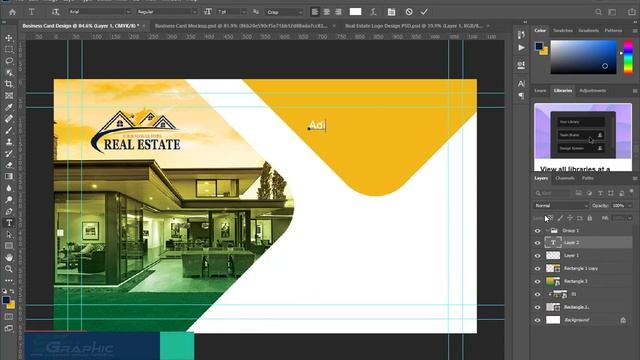Cancel current text edits

tap(409, 12)
